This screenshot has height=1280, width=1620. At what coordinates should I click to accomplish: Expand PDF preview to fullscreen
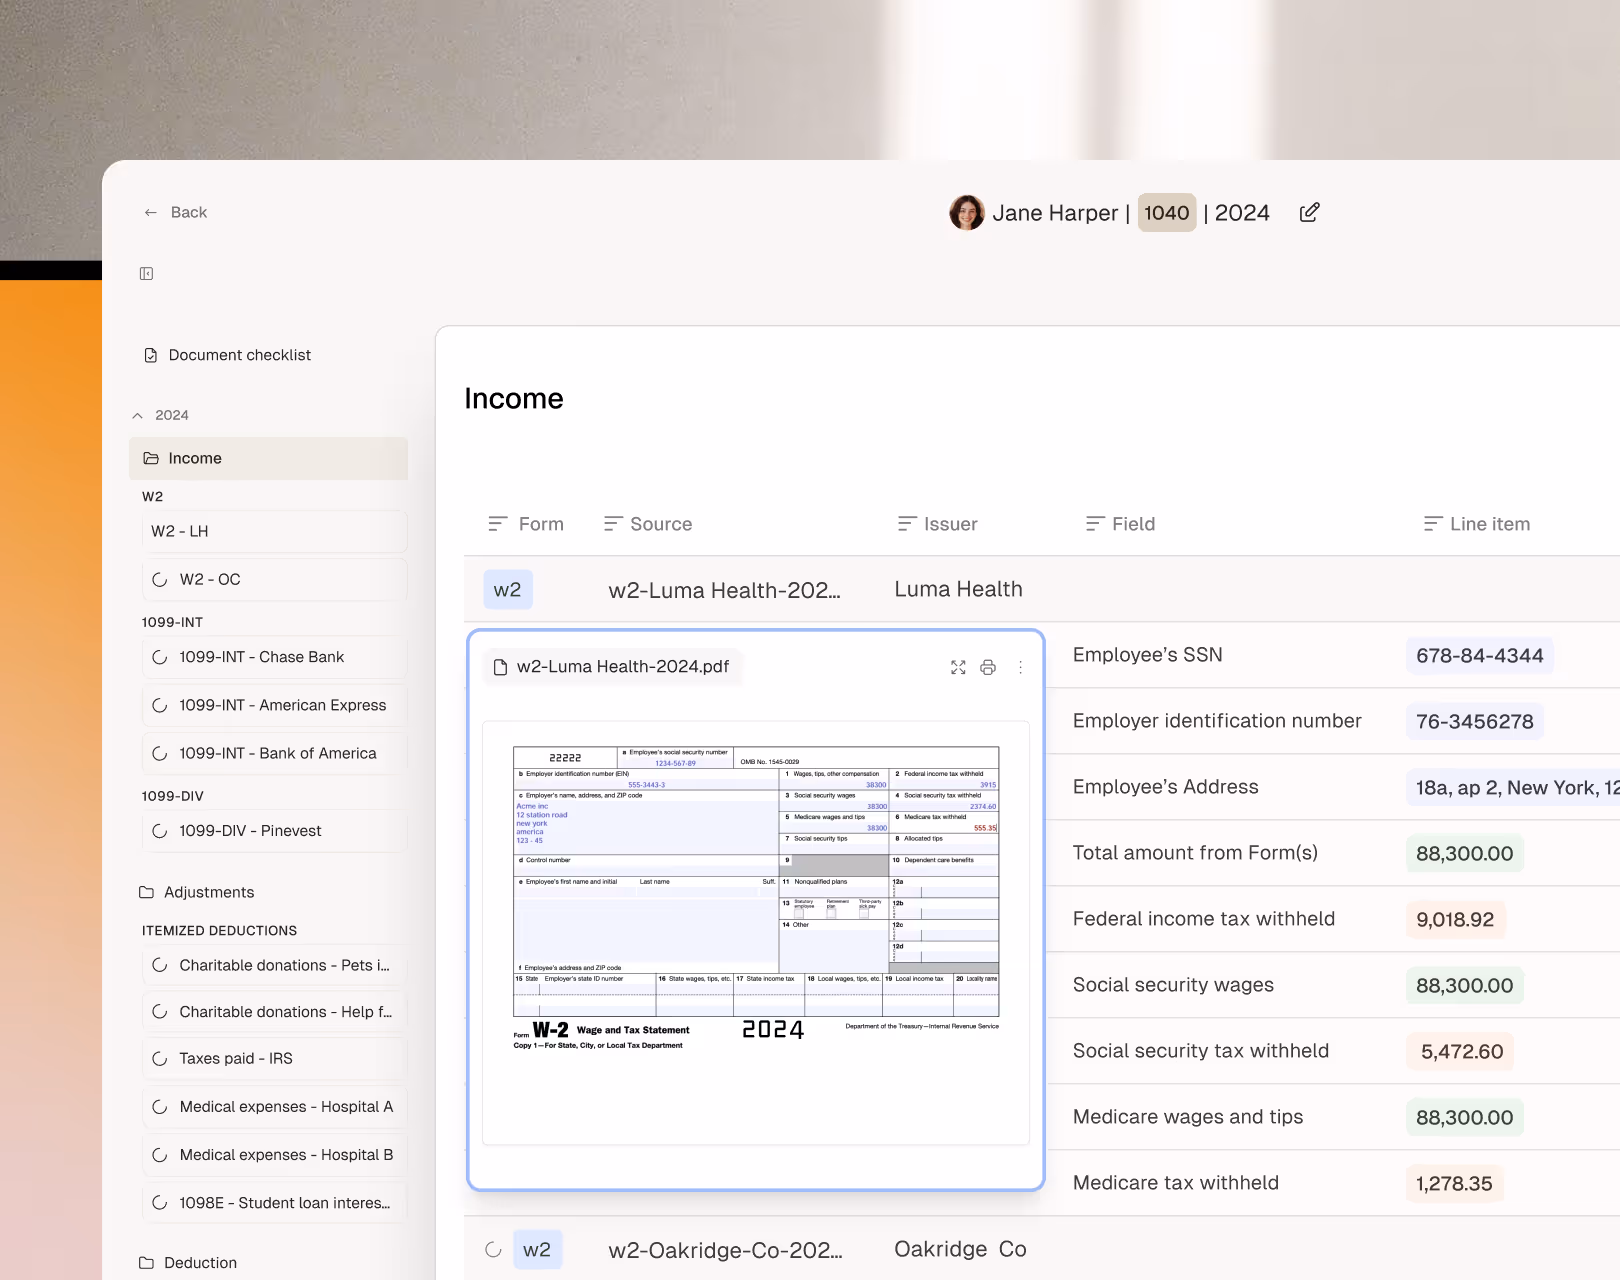click(958, 667)
